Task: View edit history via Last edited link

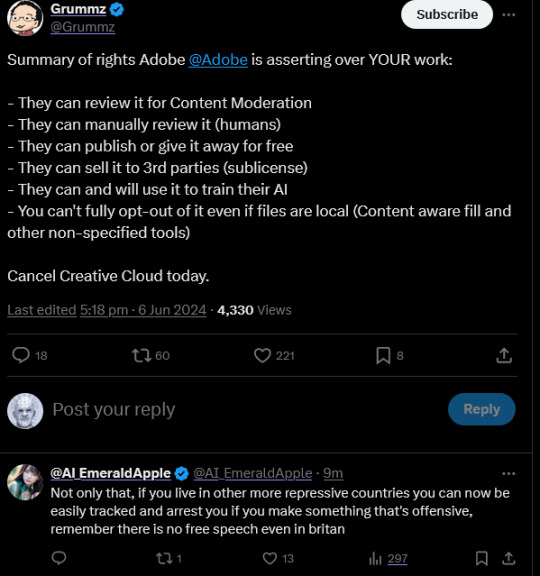Action: (42, 310)
